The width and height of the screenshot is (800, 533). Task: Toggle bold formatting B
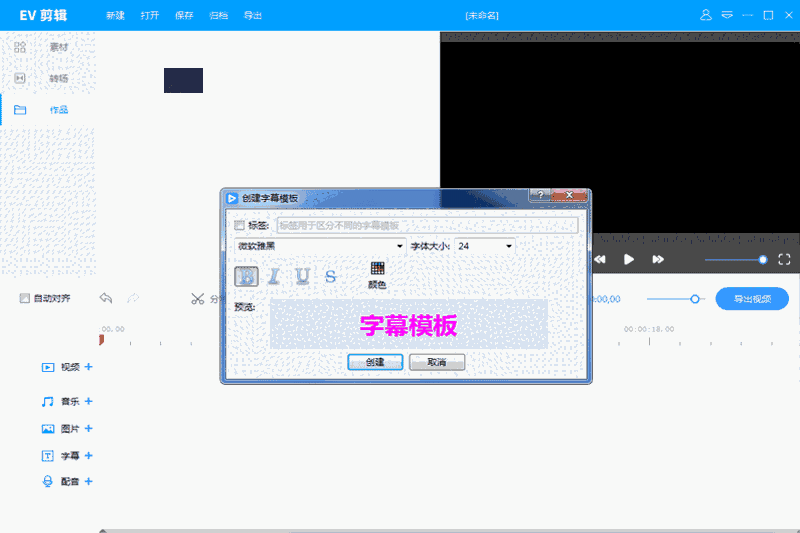(246, 276)
